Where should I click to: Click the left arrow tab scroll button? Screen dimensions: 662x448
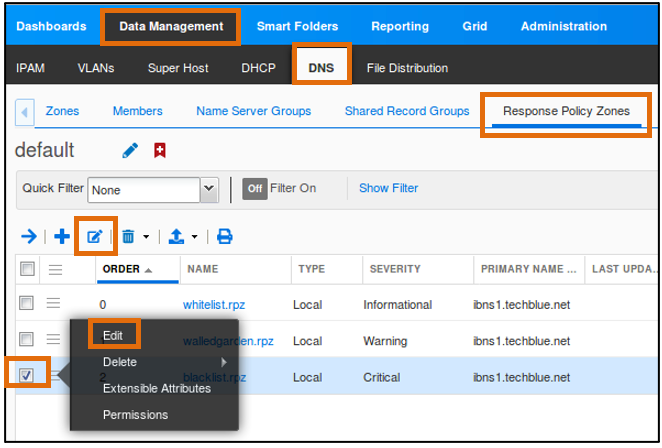click(x=24, y=112)
